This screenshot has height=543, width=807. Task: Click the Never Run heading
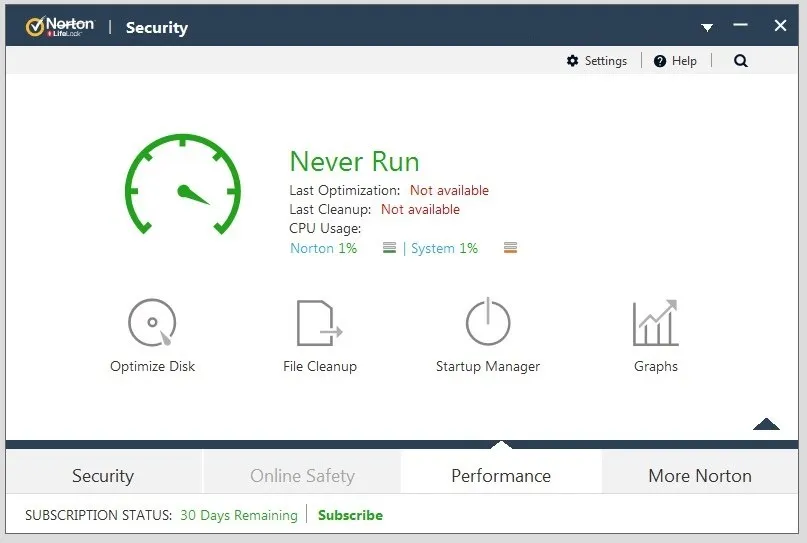pyautogui.click(x=355, y=162)
